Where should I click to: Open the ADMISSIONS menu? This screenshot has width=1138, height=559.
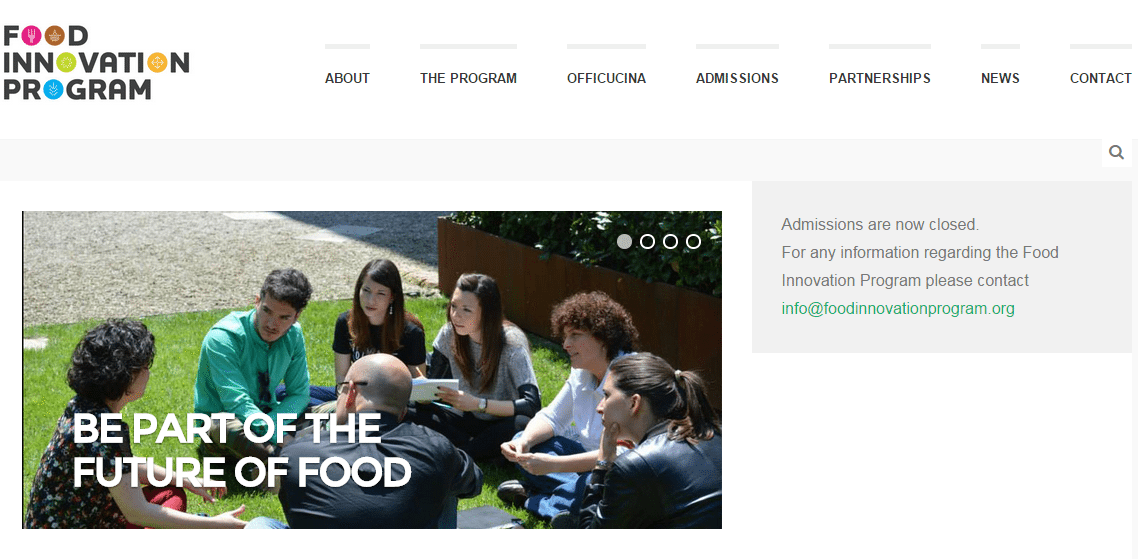pyautogui.click(x=737, y=78)
